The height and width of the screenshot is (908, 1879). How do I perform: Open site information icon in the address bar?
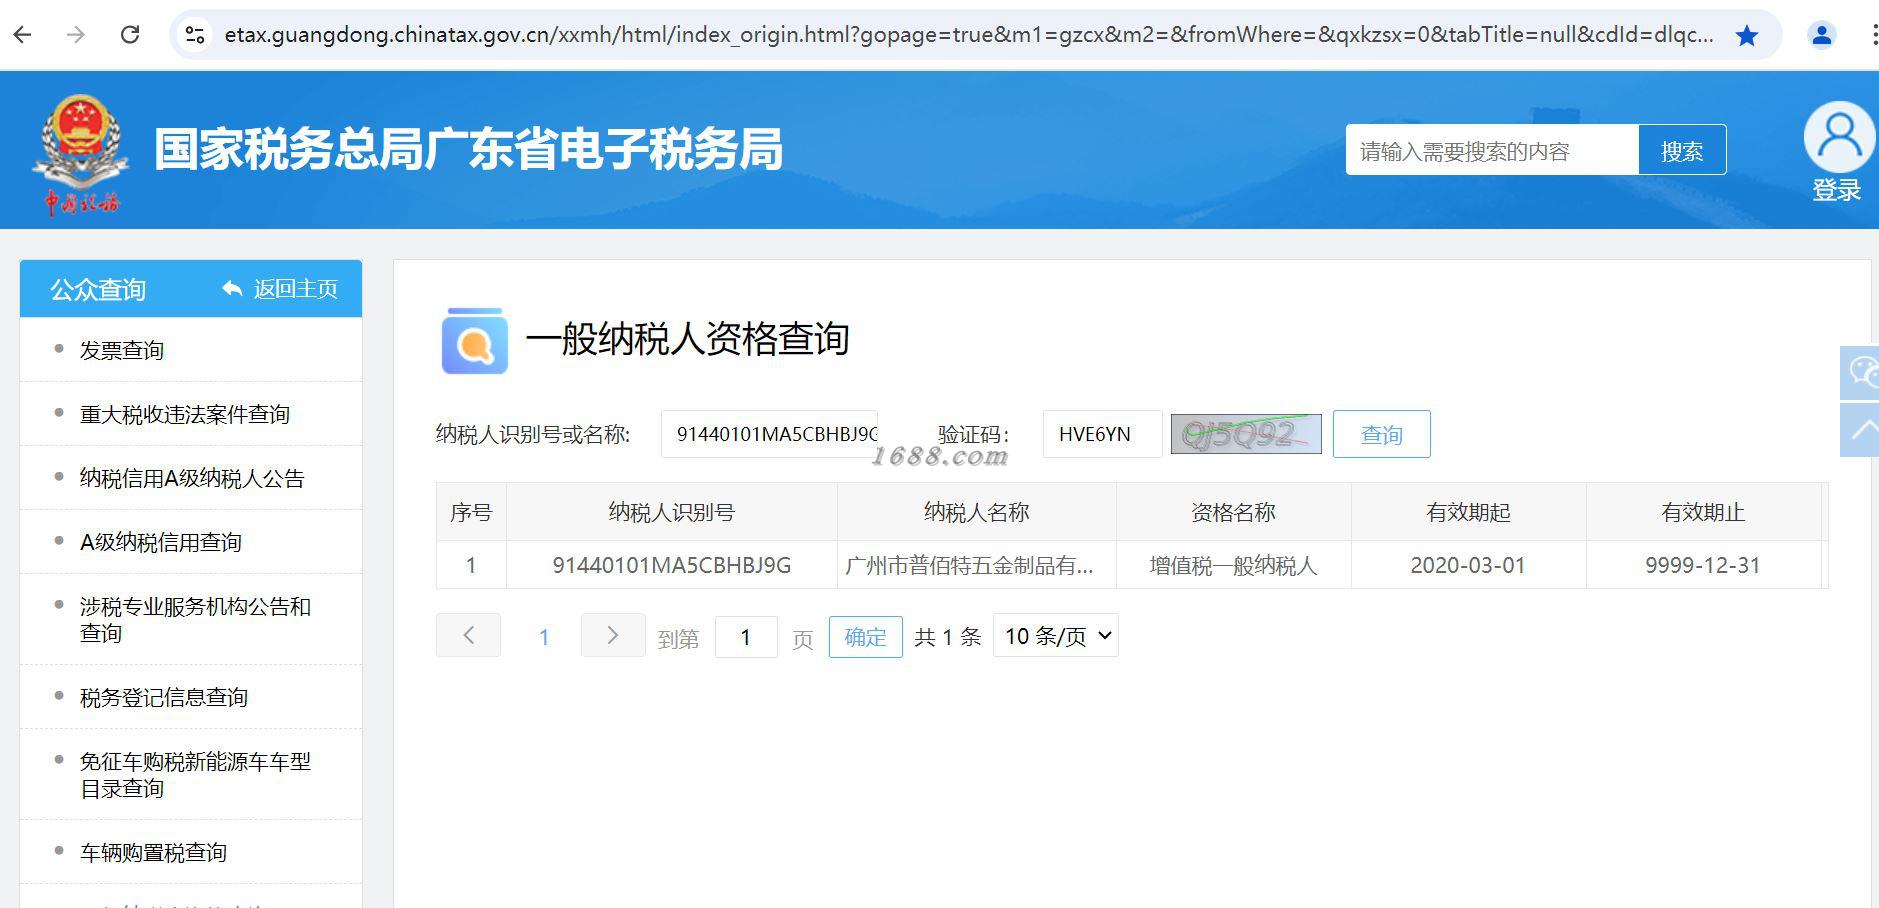(x=195, y=35)
